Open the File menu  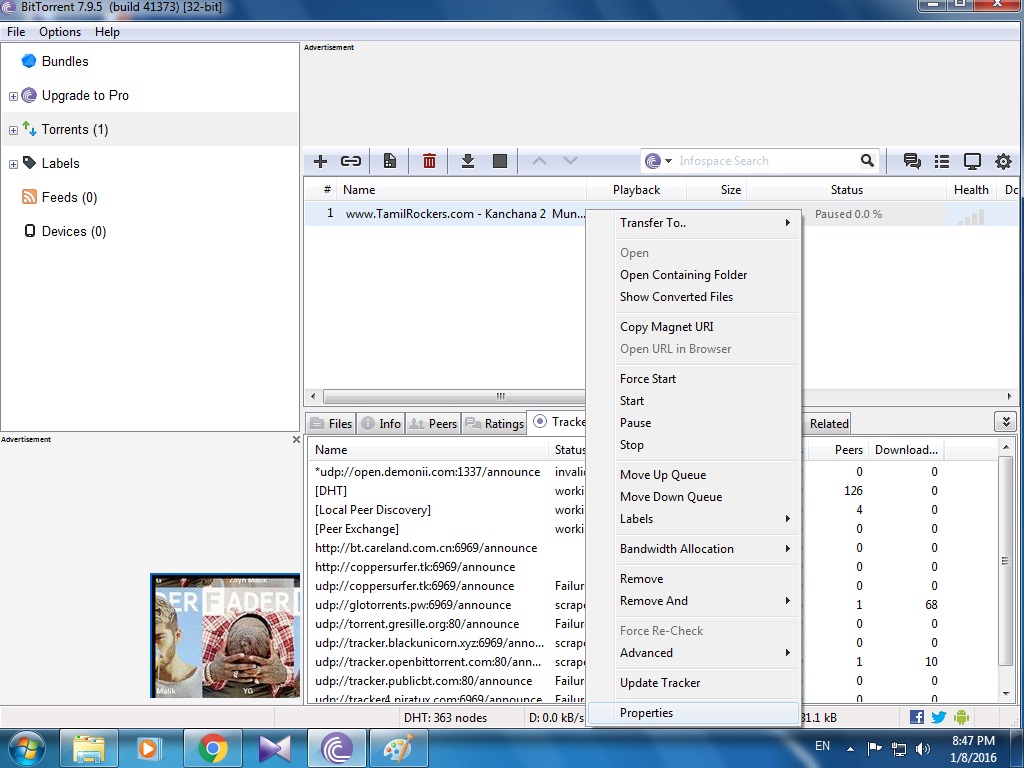pyautogui.click(x=16, y=32)
